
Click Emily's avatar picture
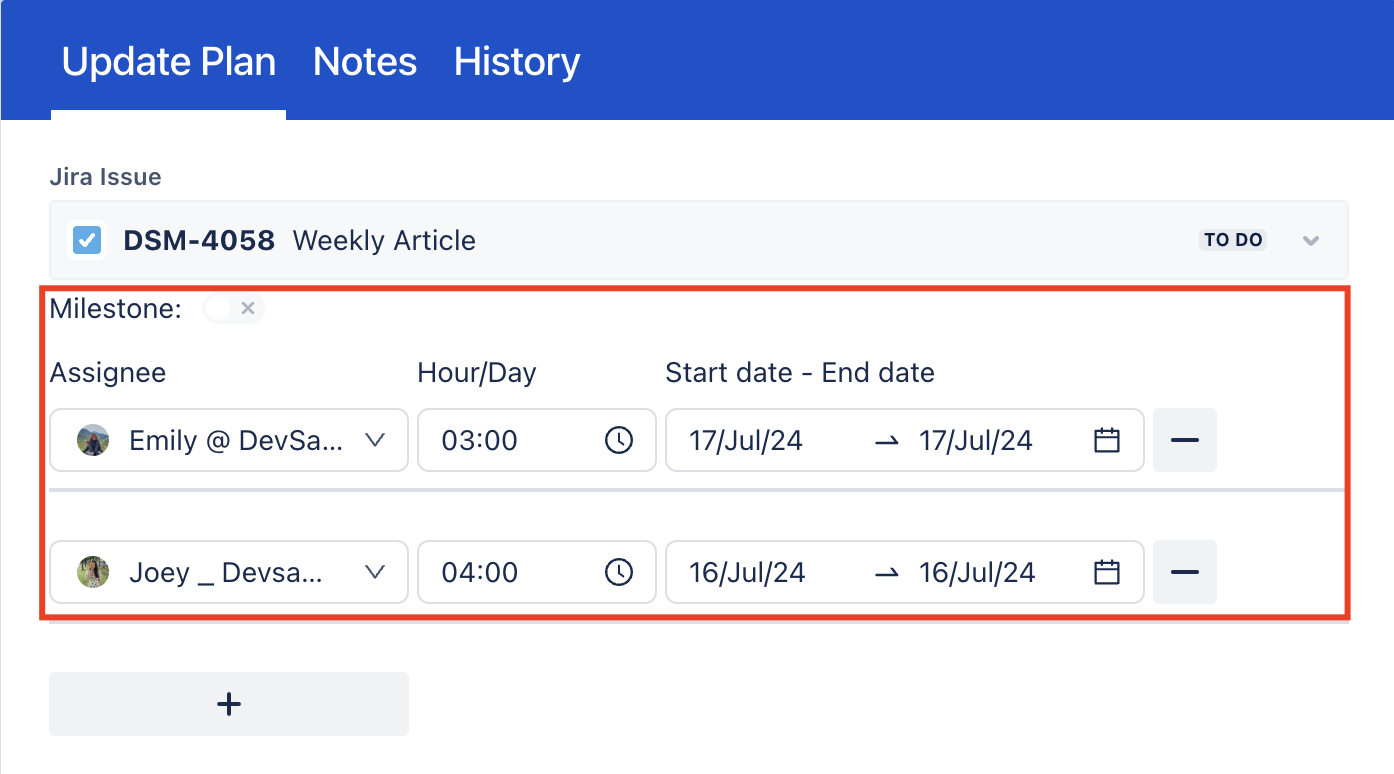(93, 440)
